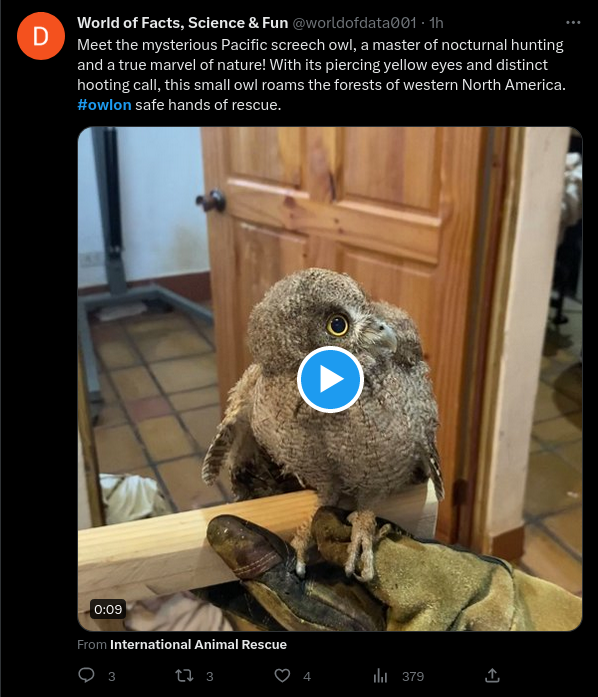Click the repost arrows icon

pos(184,676)
